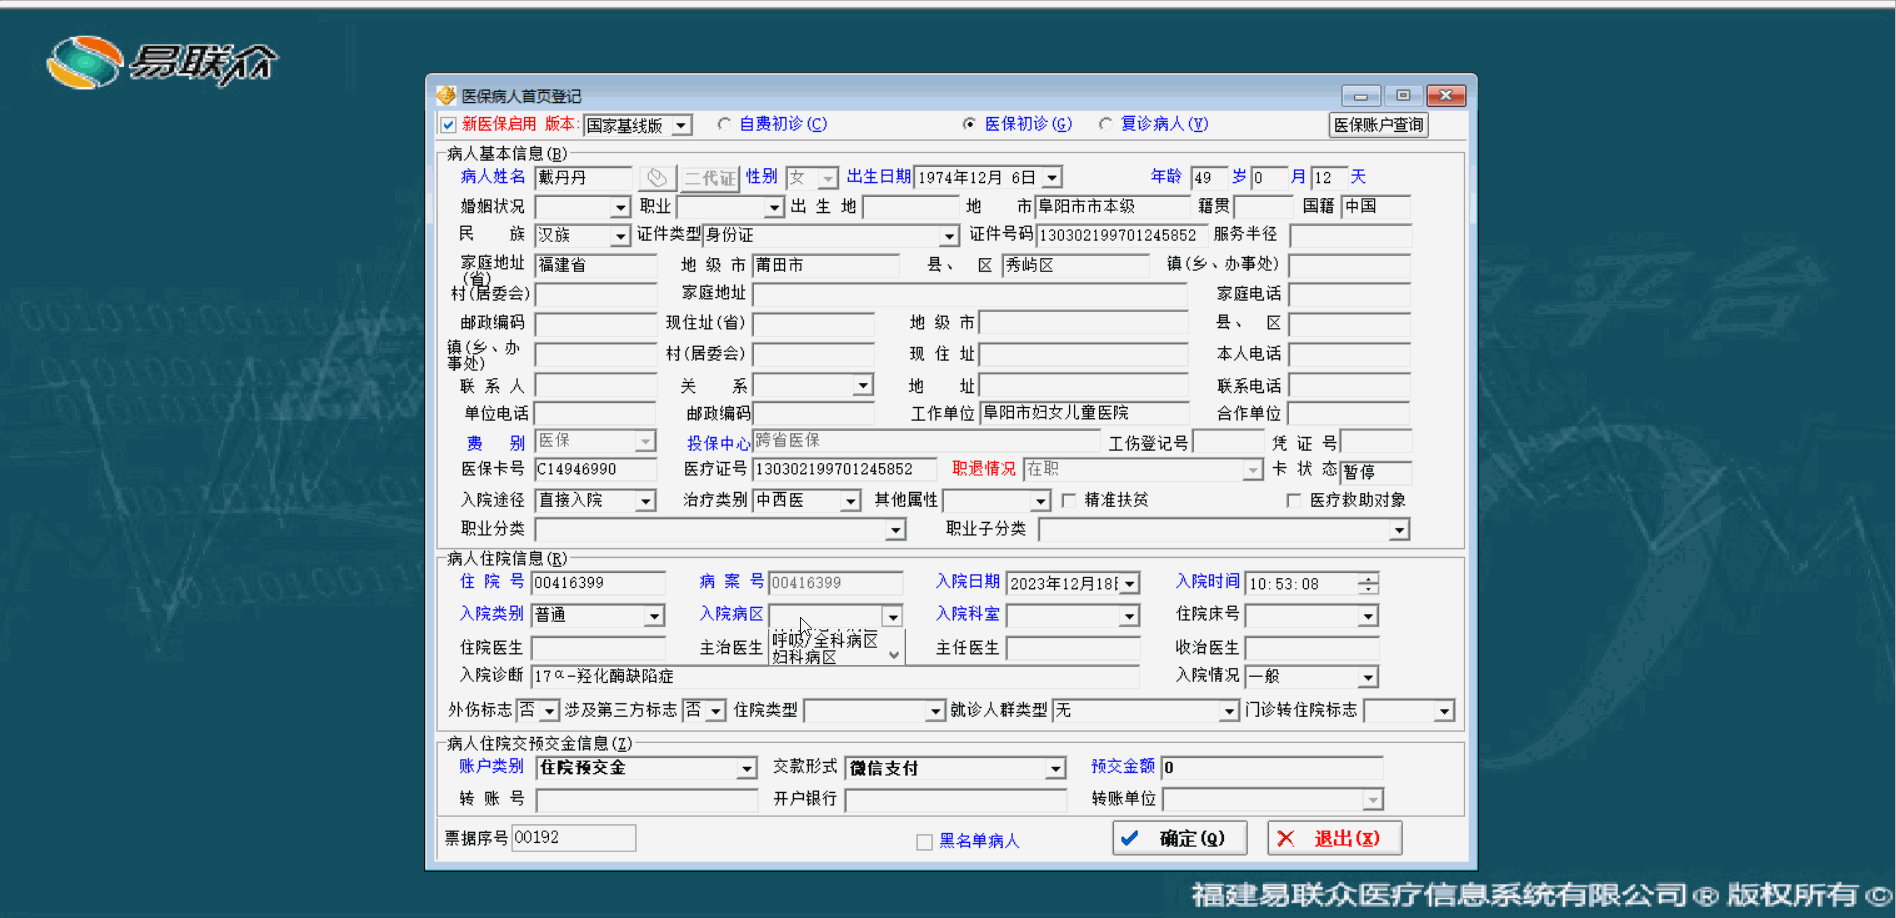
Task: Open the 治疗类别 dropdown showing 中西医
Action: (851, 500)
